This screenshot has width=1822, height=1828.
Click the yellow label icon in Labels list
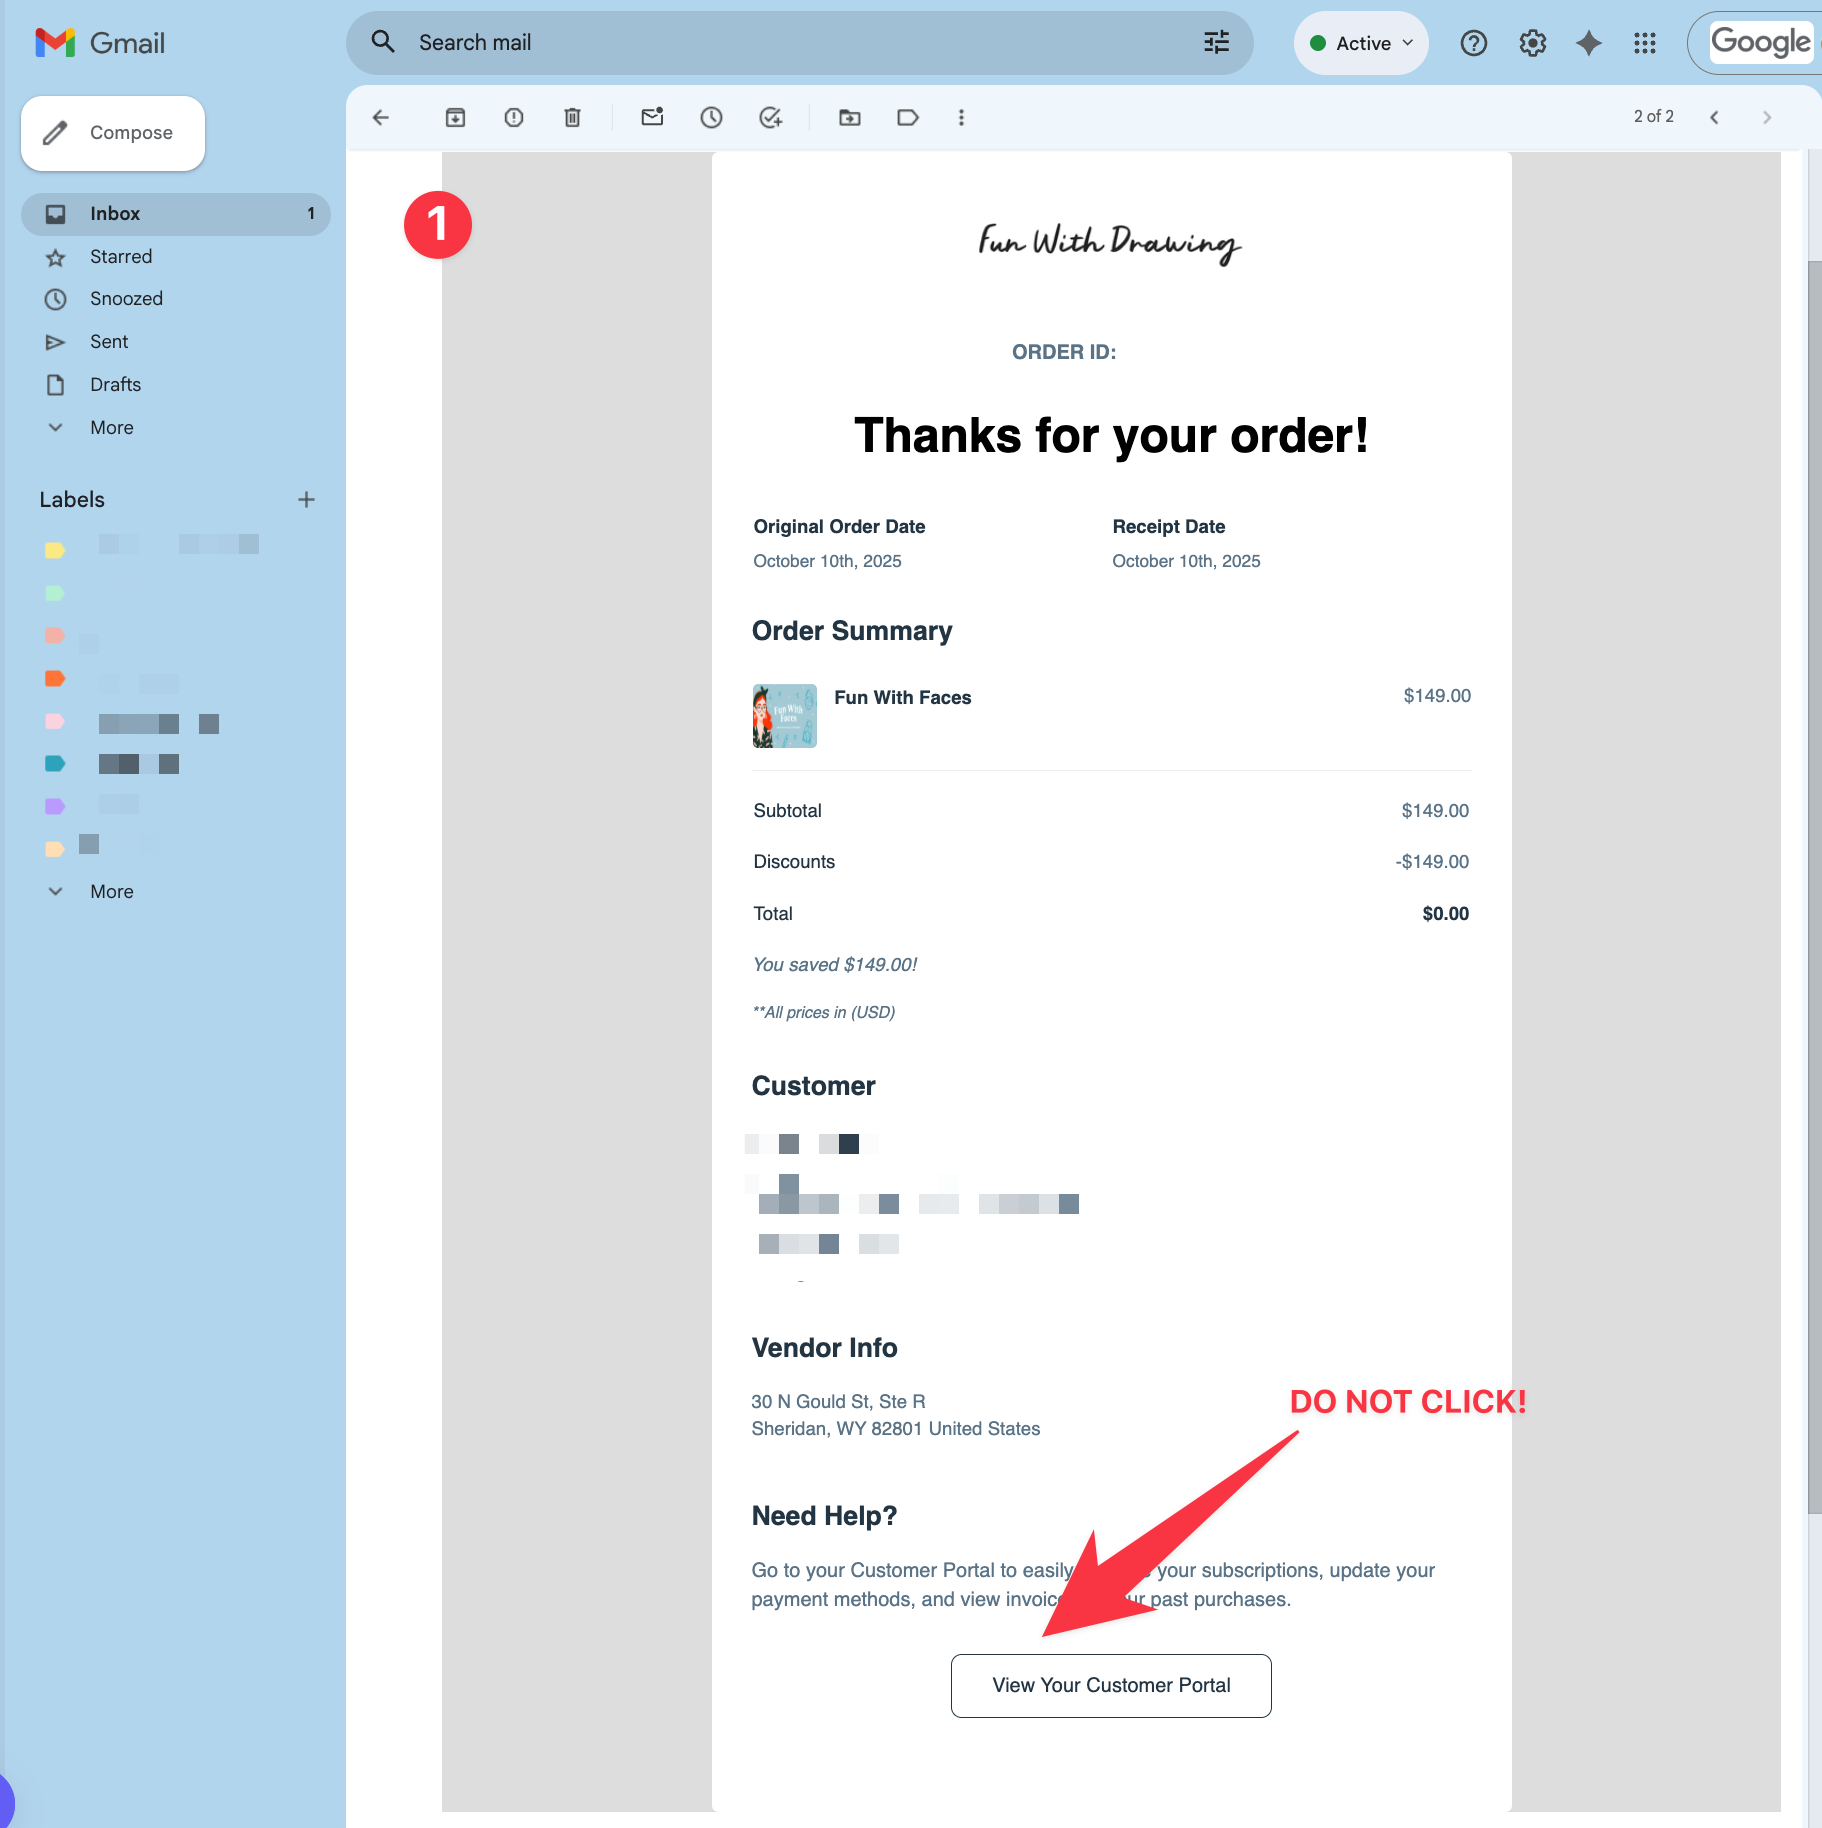55,550
